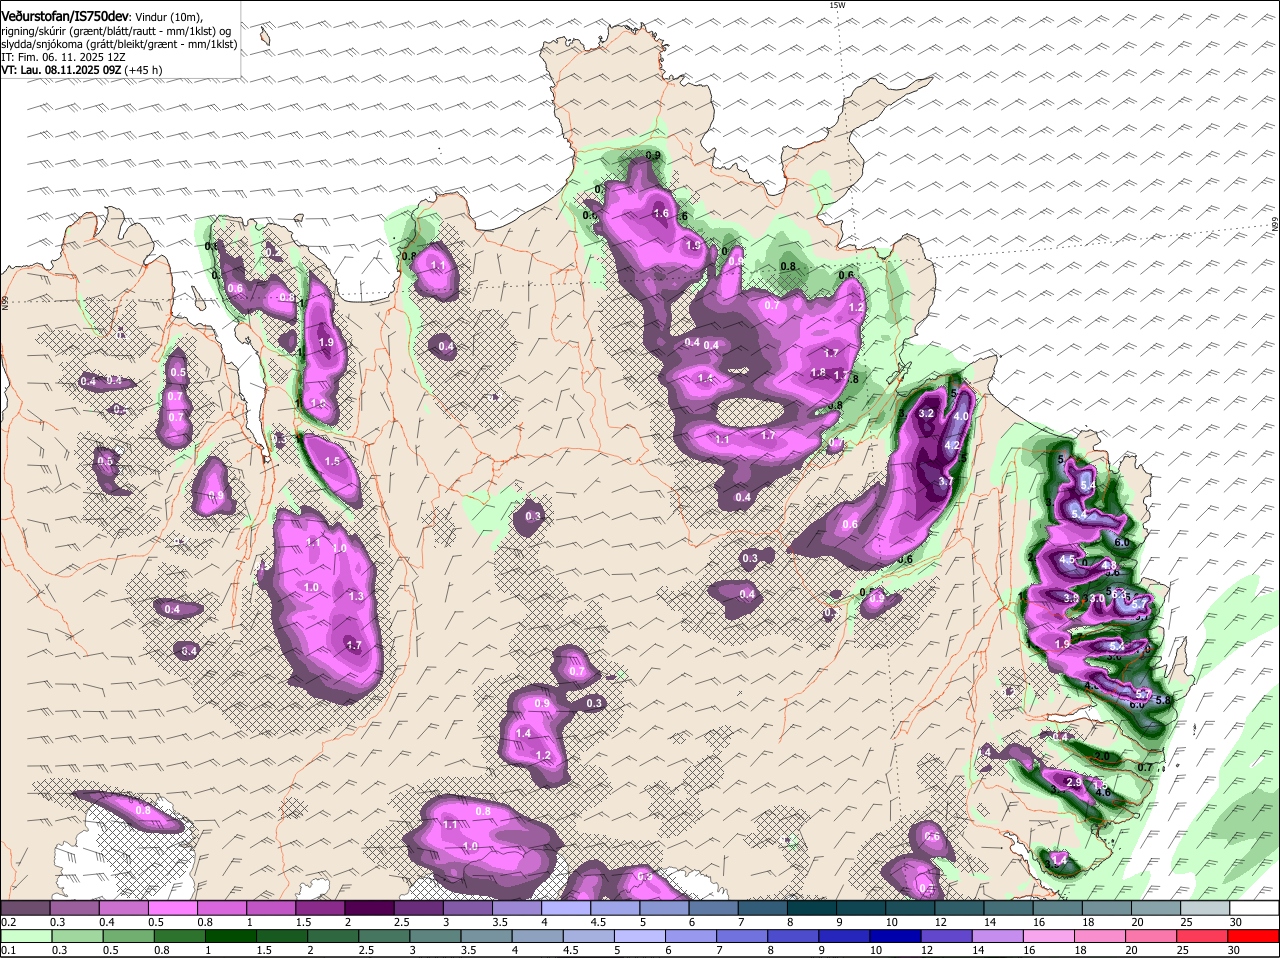1280x958 pixels.
Task: Click the 5.8 value on the east coast
Action: tap(1163, 700)
